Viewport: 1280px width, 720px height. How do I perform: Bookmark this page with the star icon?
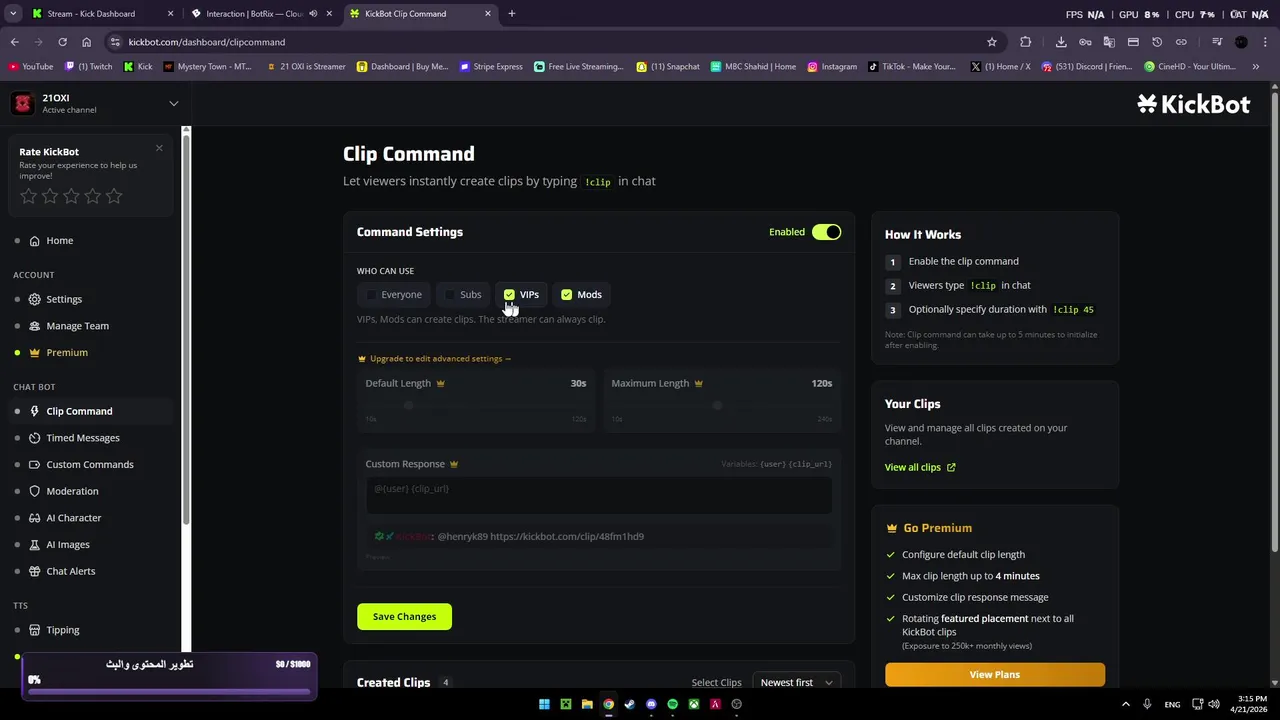992,42
